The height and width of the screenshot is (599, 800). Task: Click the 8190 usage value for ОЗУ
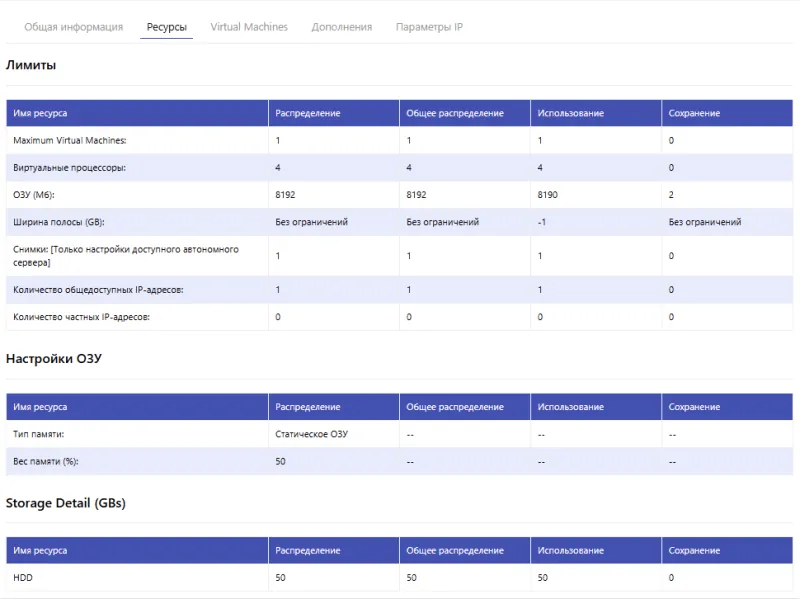(x=548, y=195)
